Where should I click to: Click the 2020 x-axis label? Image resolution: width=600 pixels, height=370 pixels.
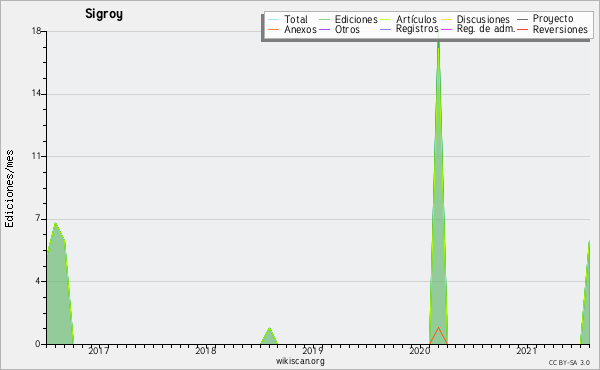click(x=420, y=350)
